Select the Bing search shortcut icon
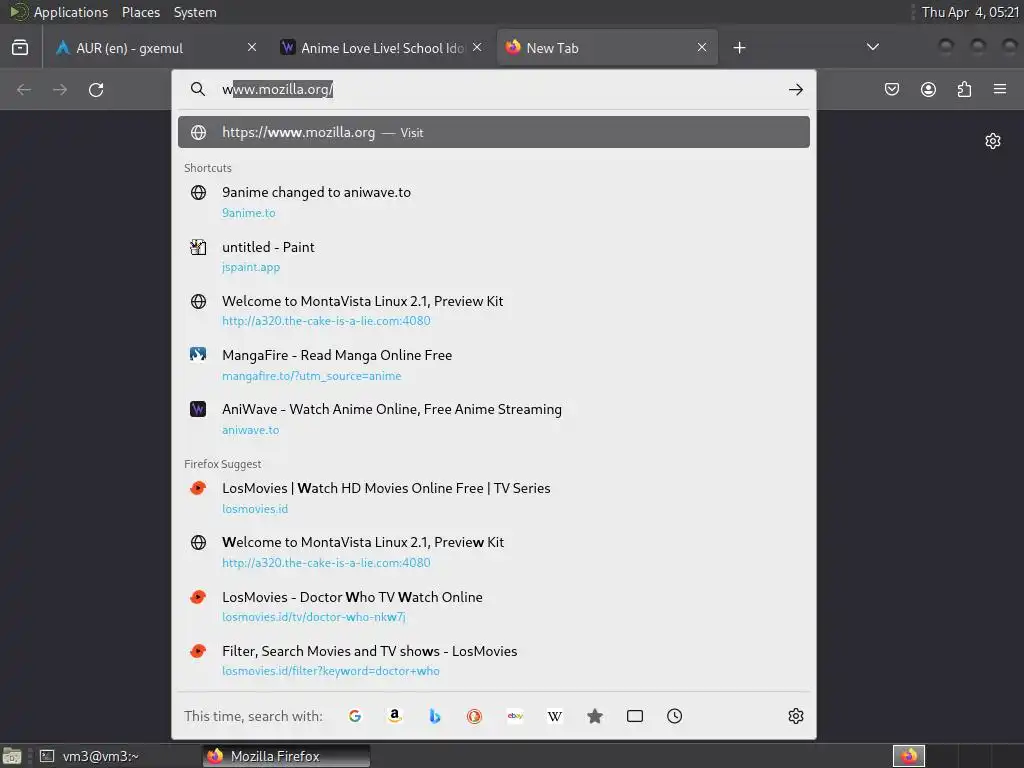This screenshot has height=768, width=1024. click(x=434, y=716)
